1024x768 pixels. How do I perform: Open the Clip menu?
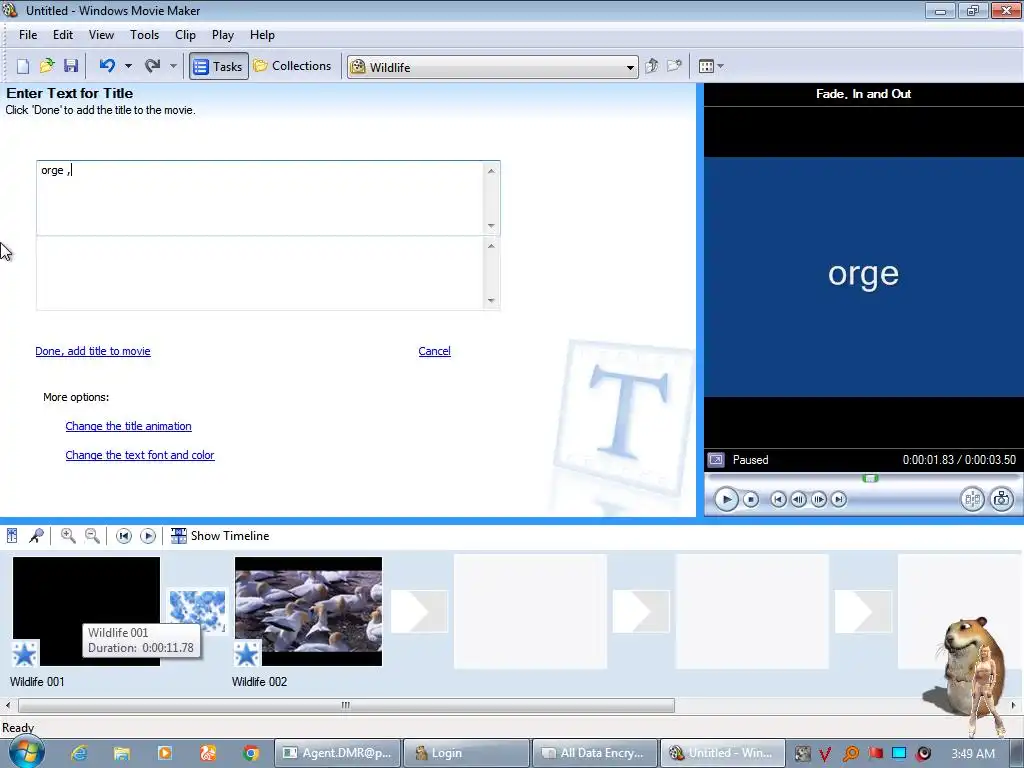(x=185, y=35)
